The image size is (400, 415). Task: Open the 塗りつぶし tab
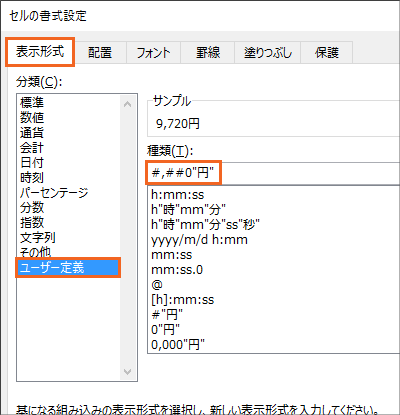pyautogui.click(x=268, y=52)
